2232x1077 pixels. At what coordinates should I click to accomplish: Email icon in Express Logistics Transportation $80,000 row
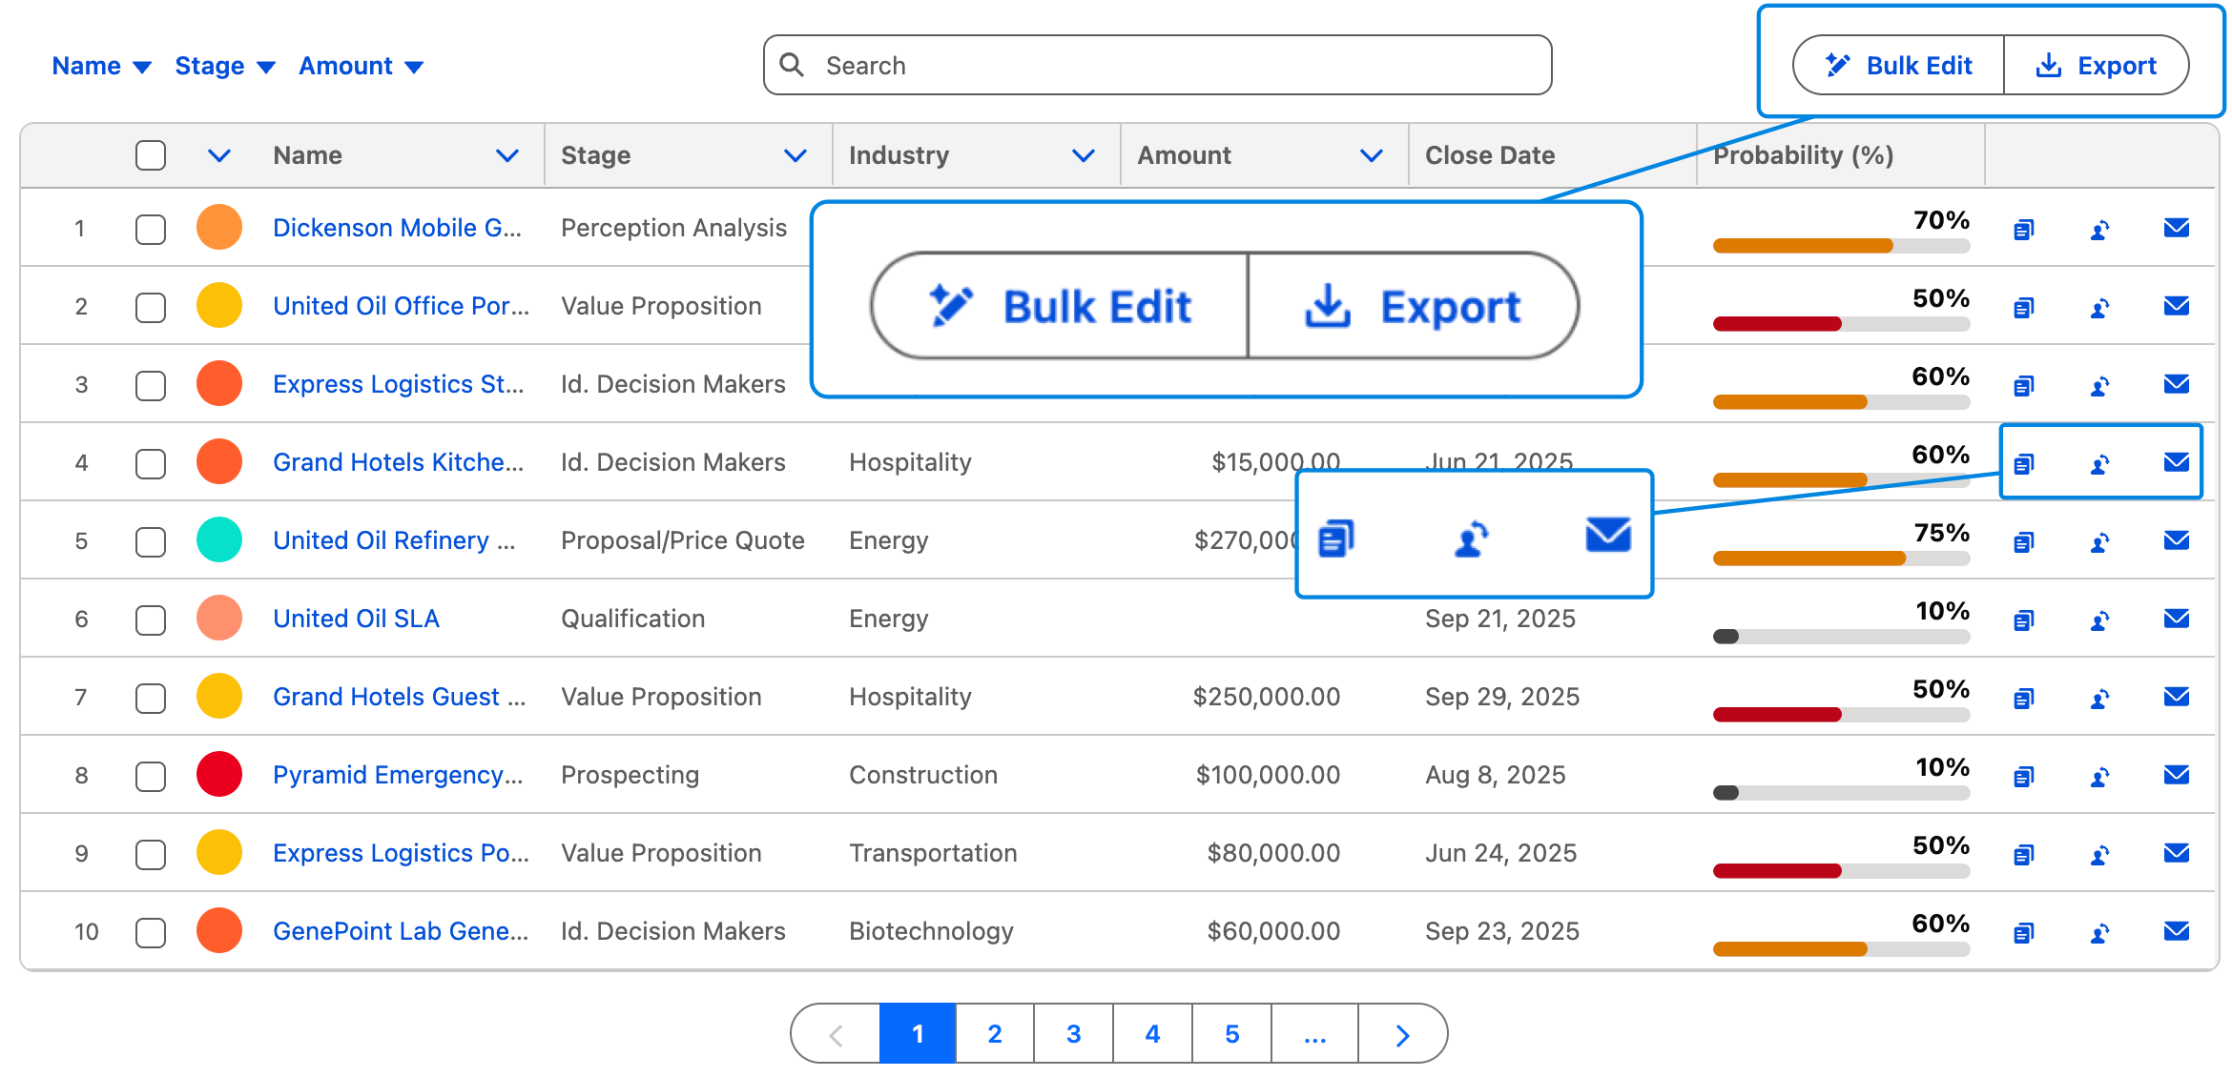point(2176,852)
